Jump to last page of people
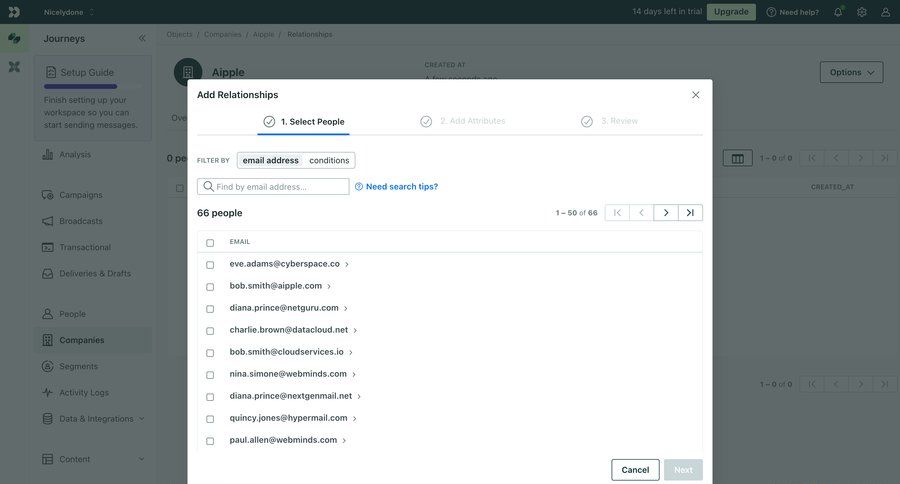900x484 pixels. 690,213
